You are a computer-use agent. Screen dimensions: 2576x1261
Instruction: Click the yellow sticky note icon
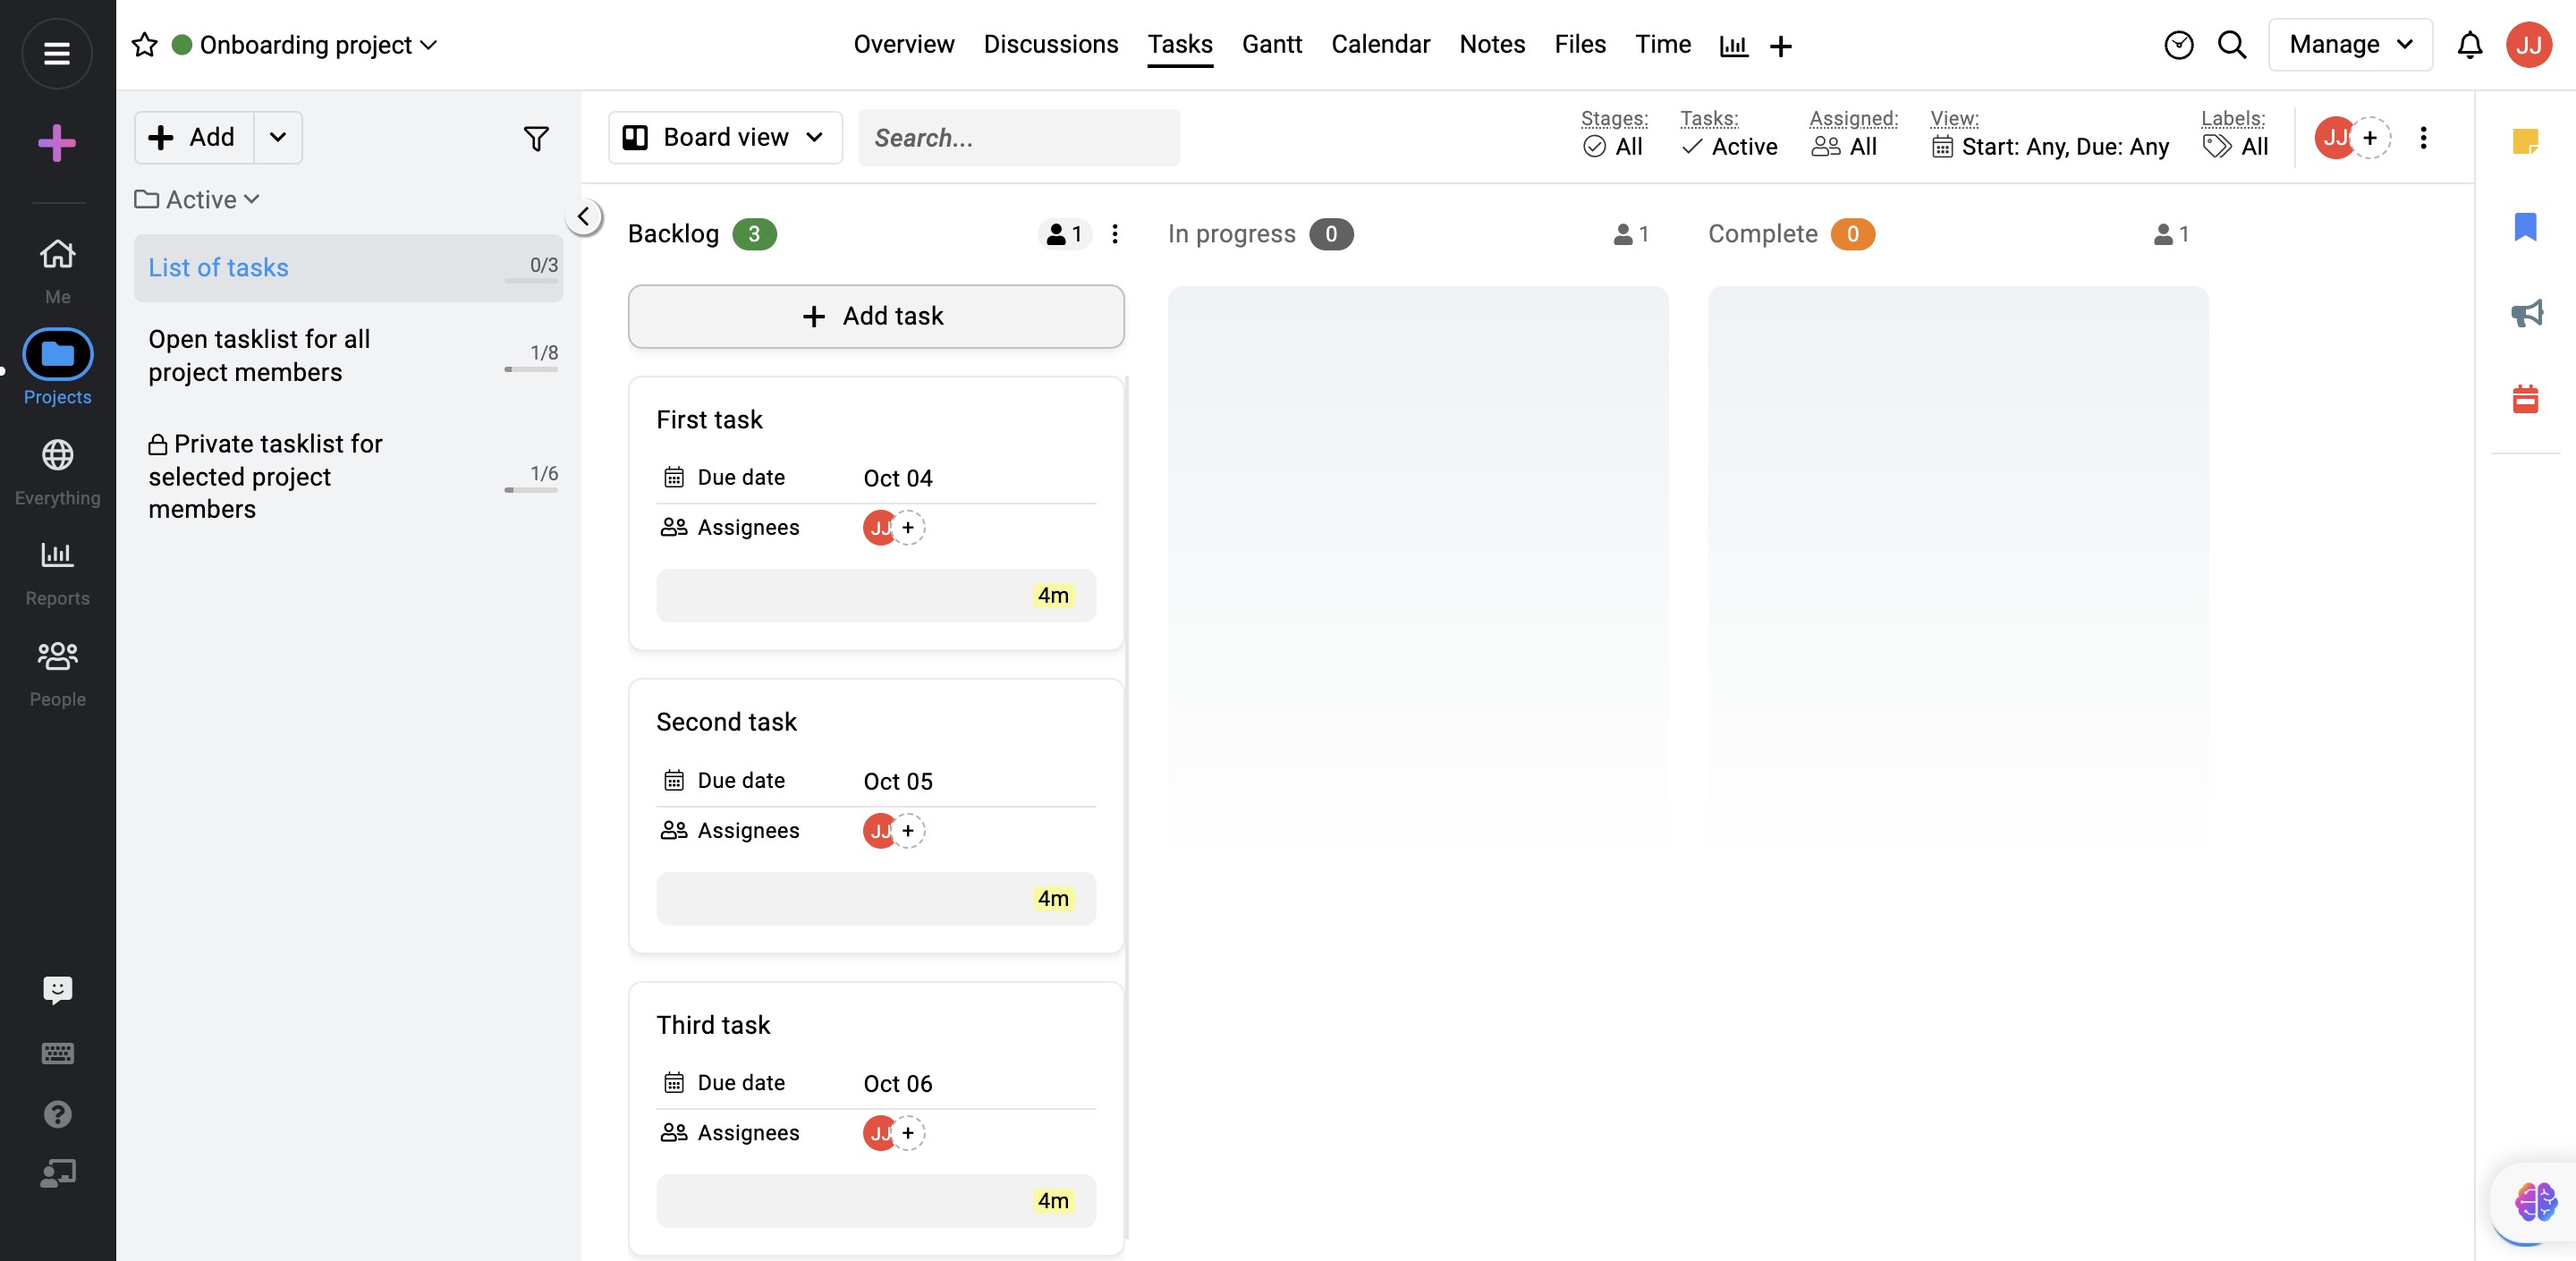click(2525, 141)
